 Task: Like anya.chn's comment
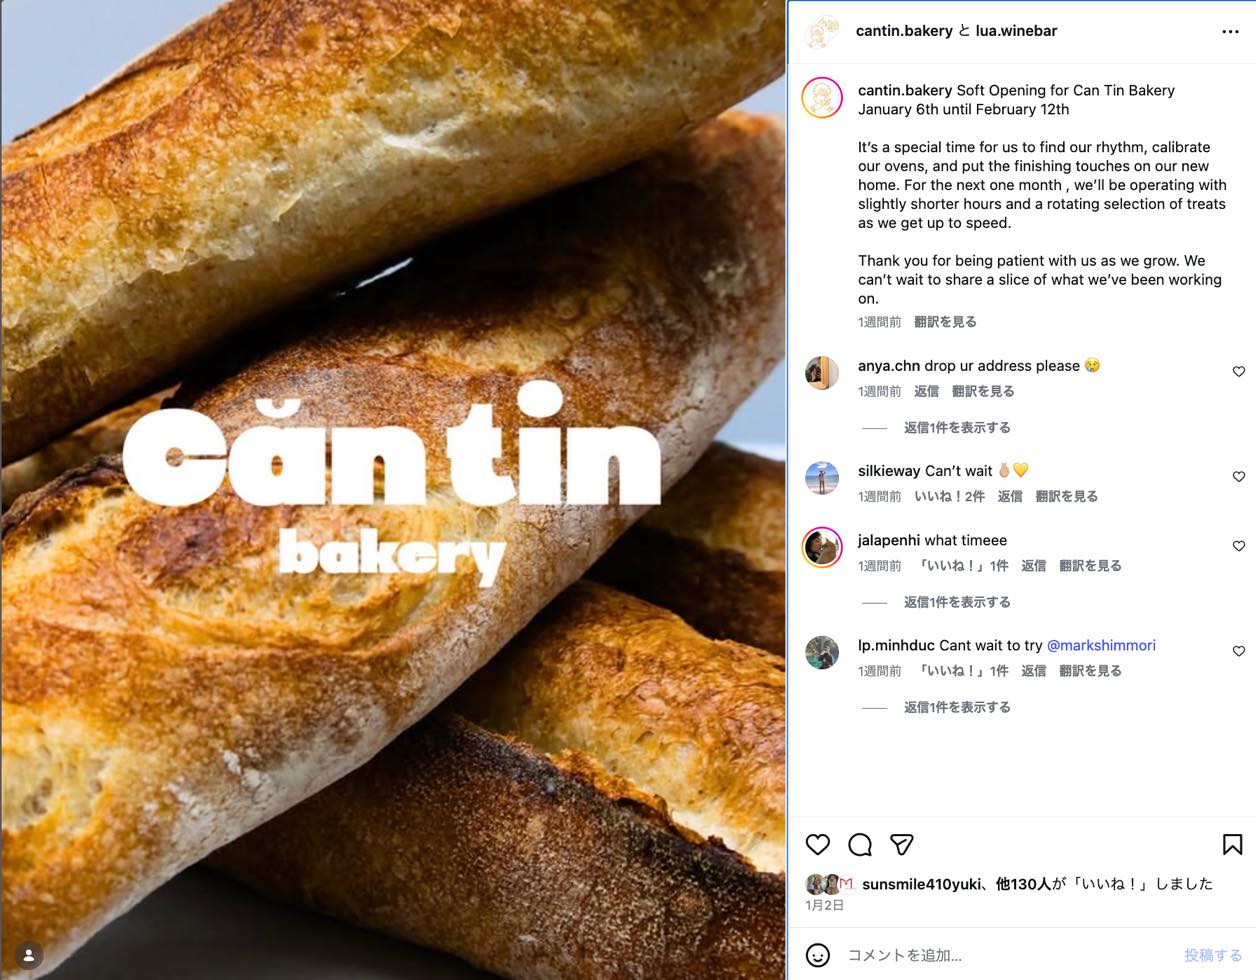click(x=1238, y=372)
